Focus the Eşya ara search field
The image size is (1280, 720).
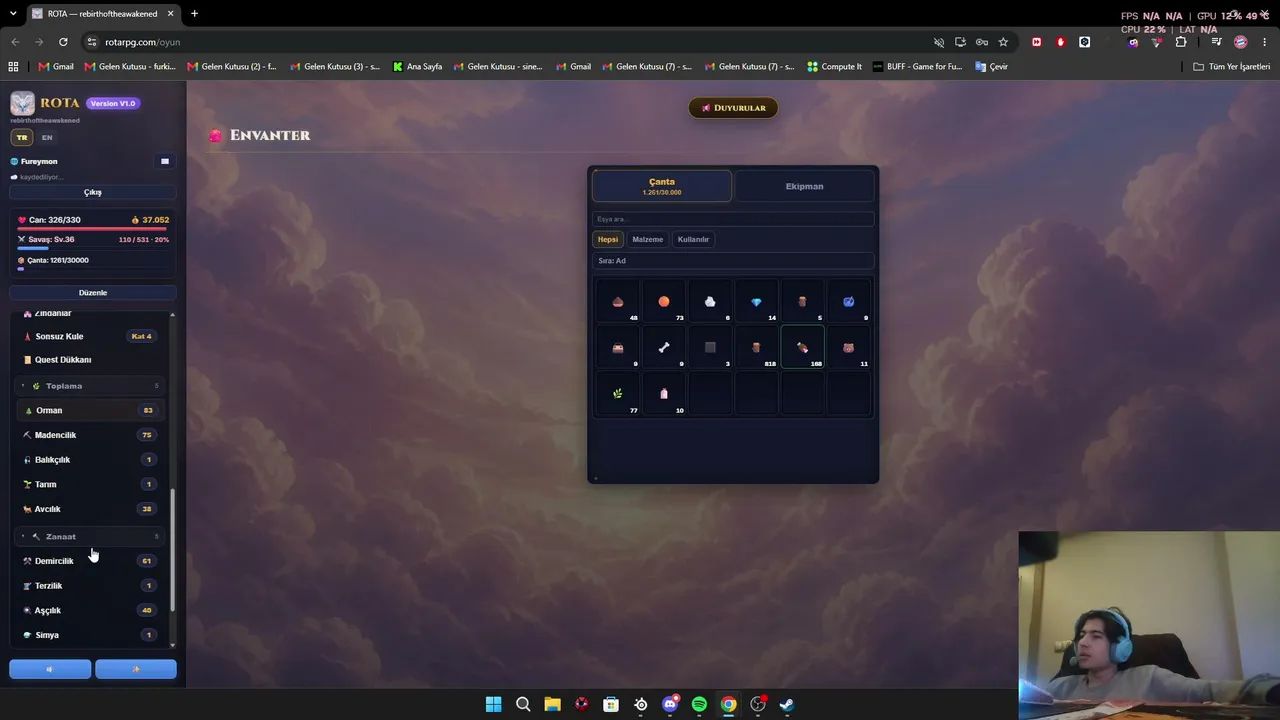(733, 219)
